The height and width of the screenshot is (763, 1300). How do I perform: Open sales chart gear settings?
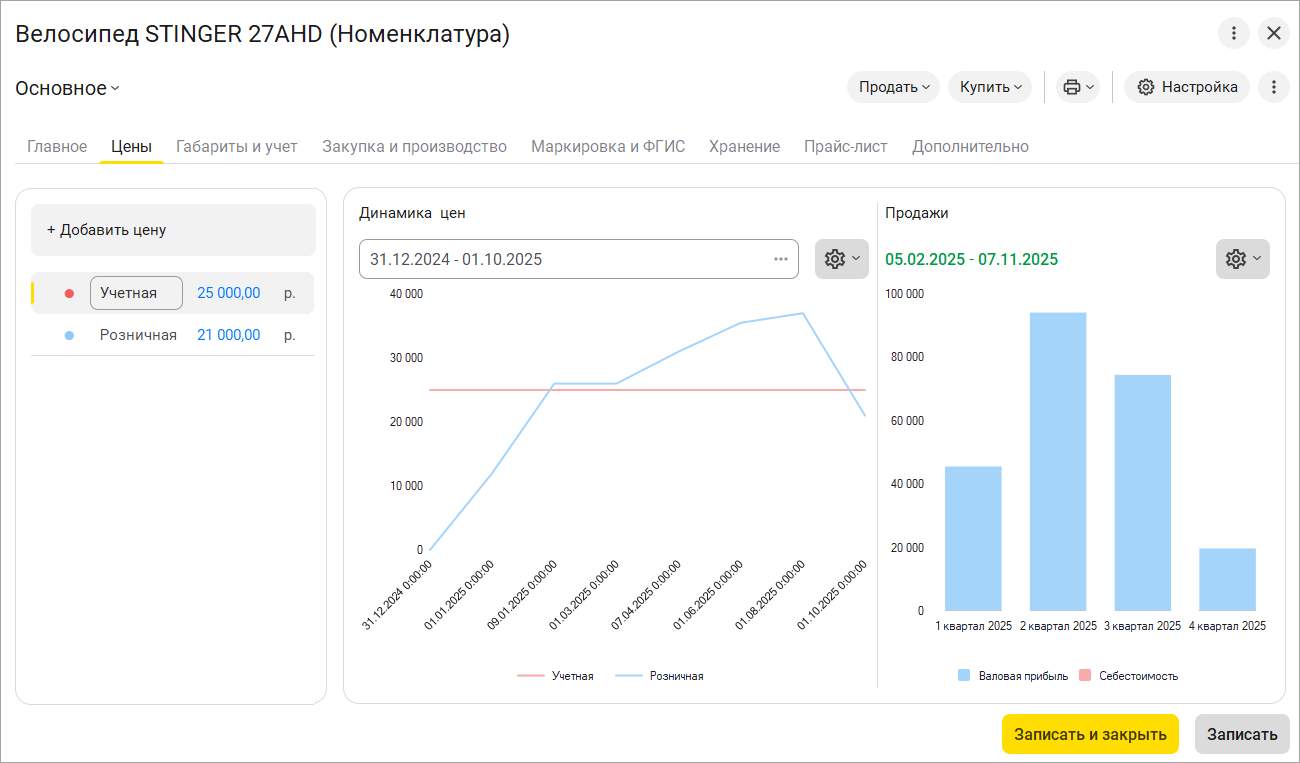pos(1242,259)
